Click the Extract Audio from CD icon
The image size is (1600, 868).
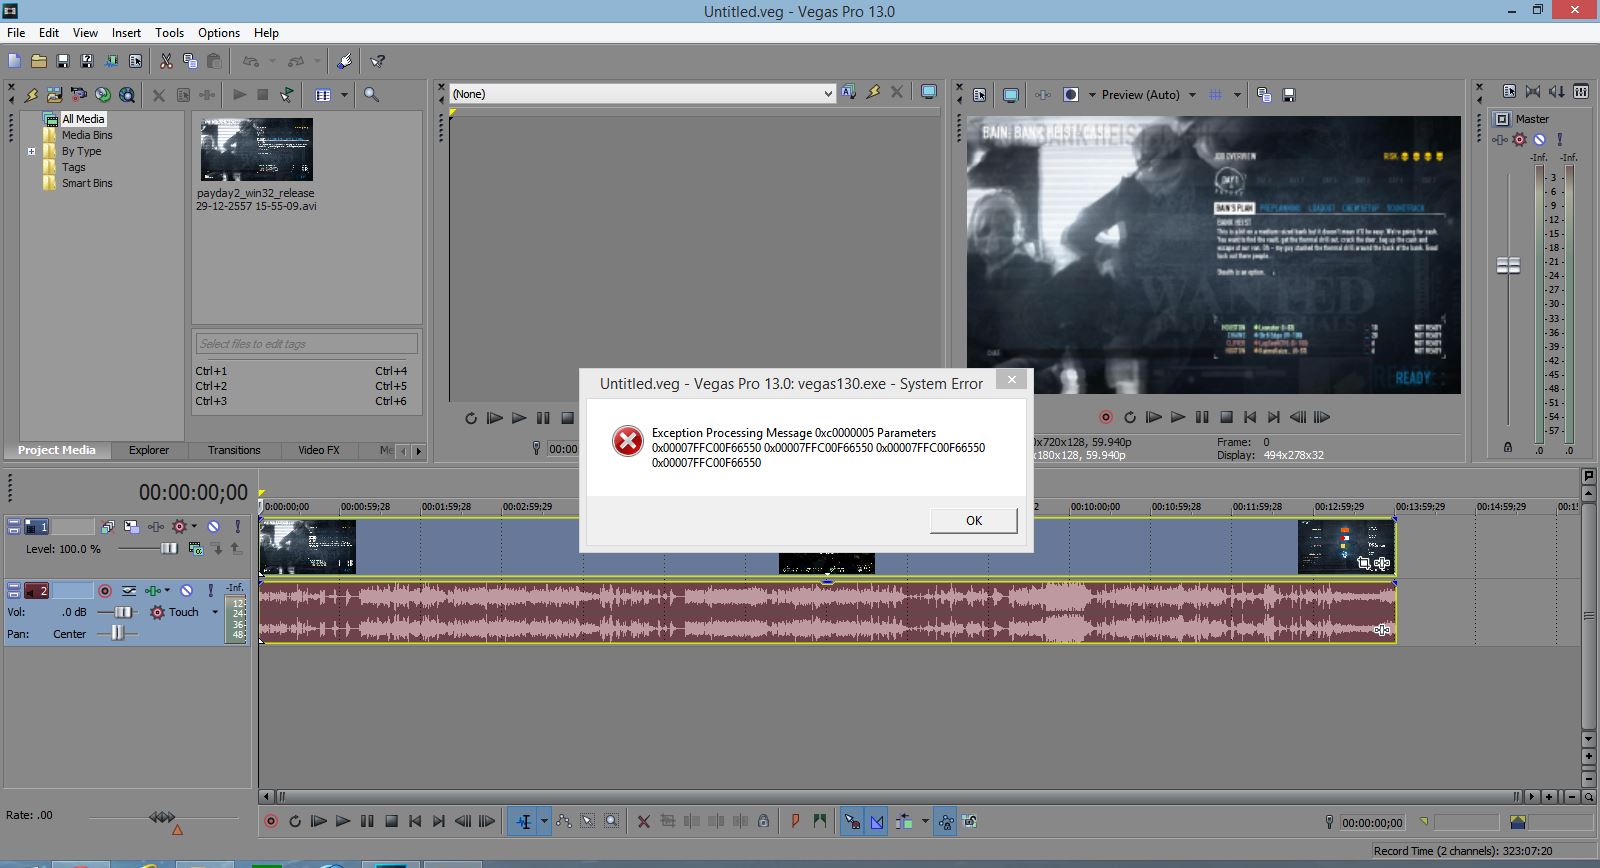click(x=103, y=95)
